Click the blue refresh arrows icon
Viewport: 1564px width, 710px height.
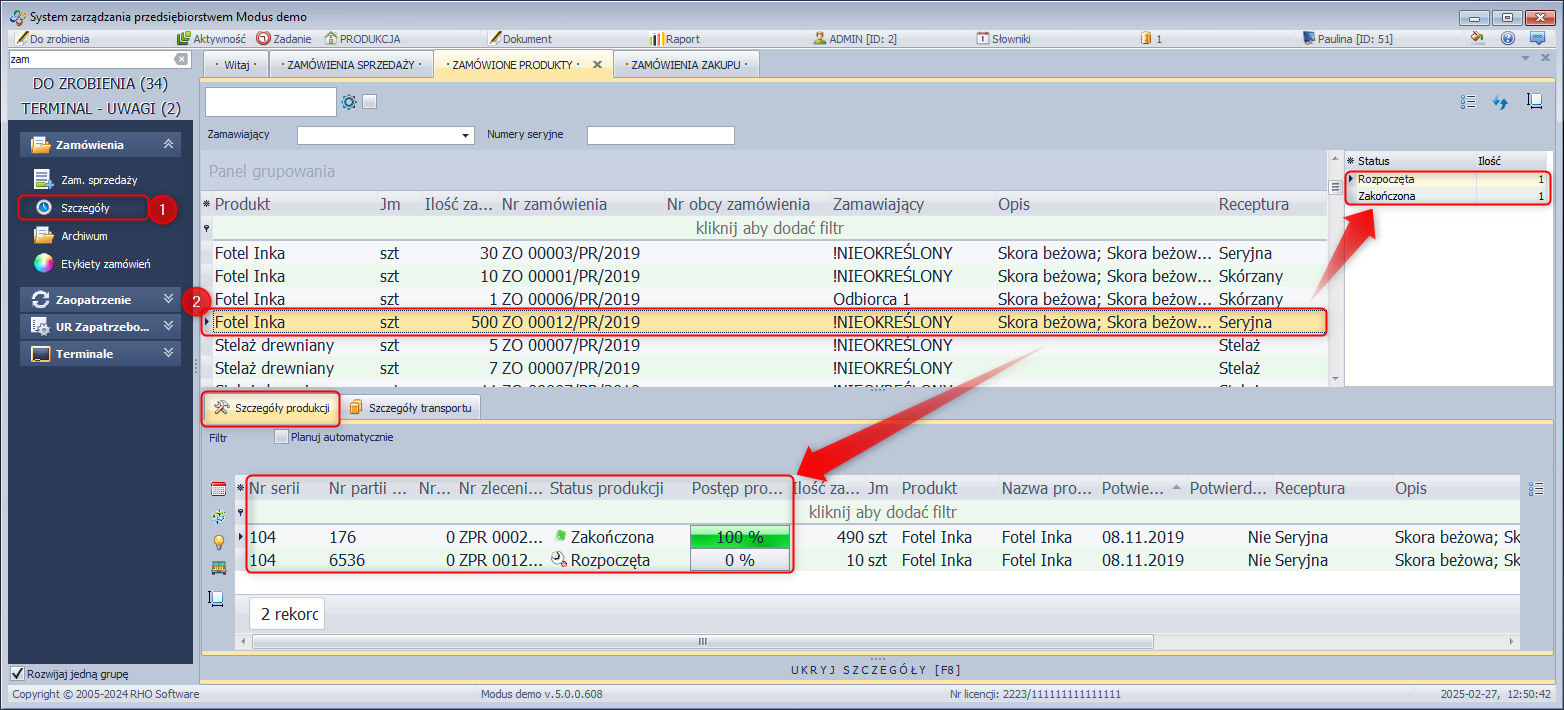[x=1500, y=102]
